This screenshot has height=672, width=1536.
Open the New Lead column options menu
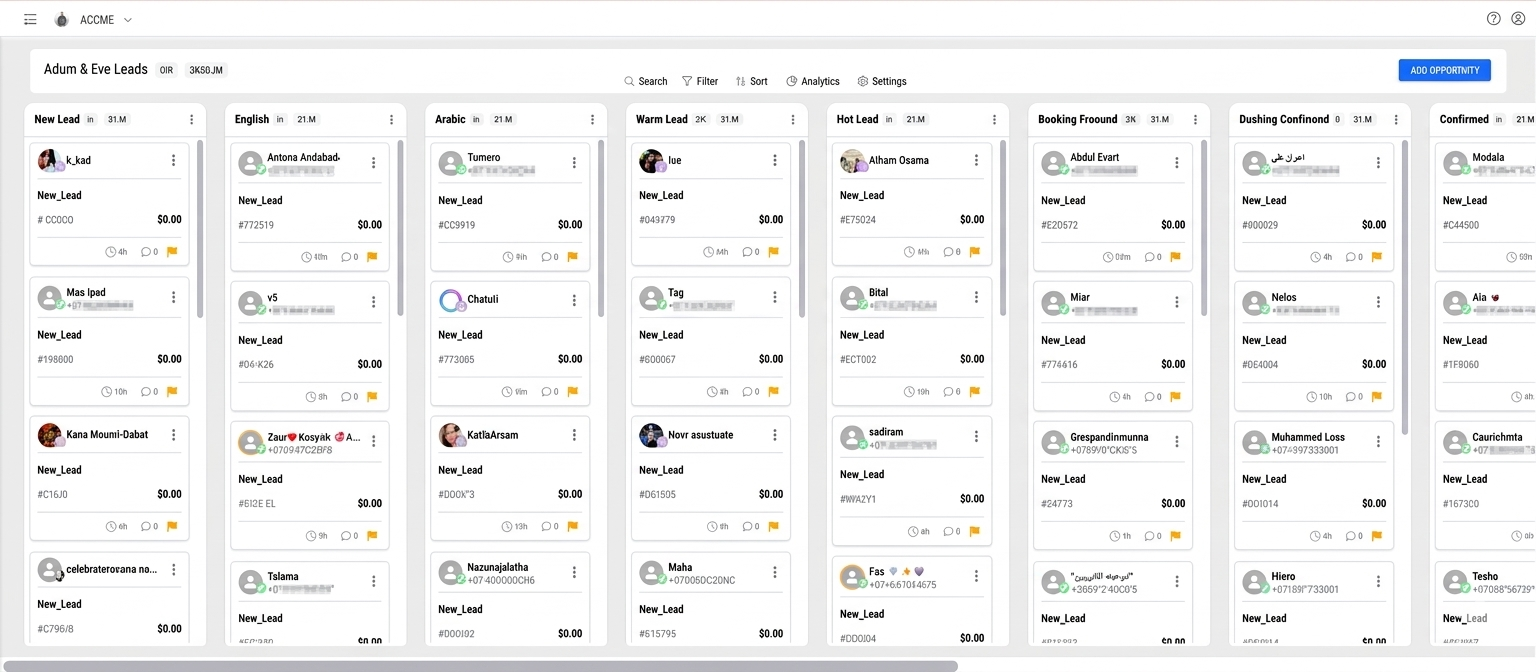click(192, 119)
